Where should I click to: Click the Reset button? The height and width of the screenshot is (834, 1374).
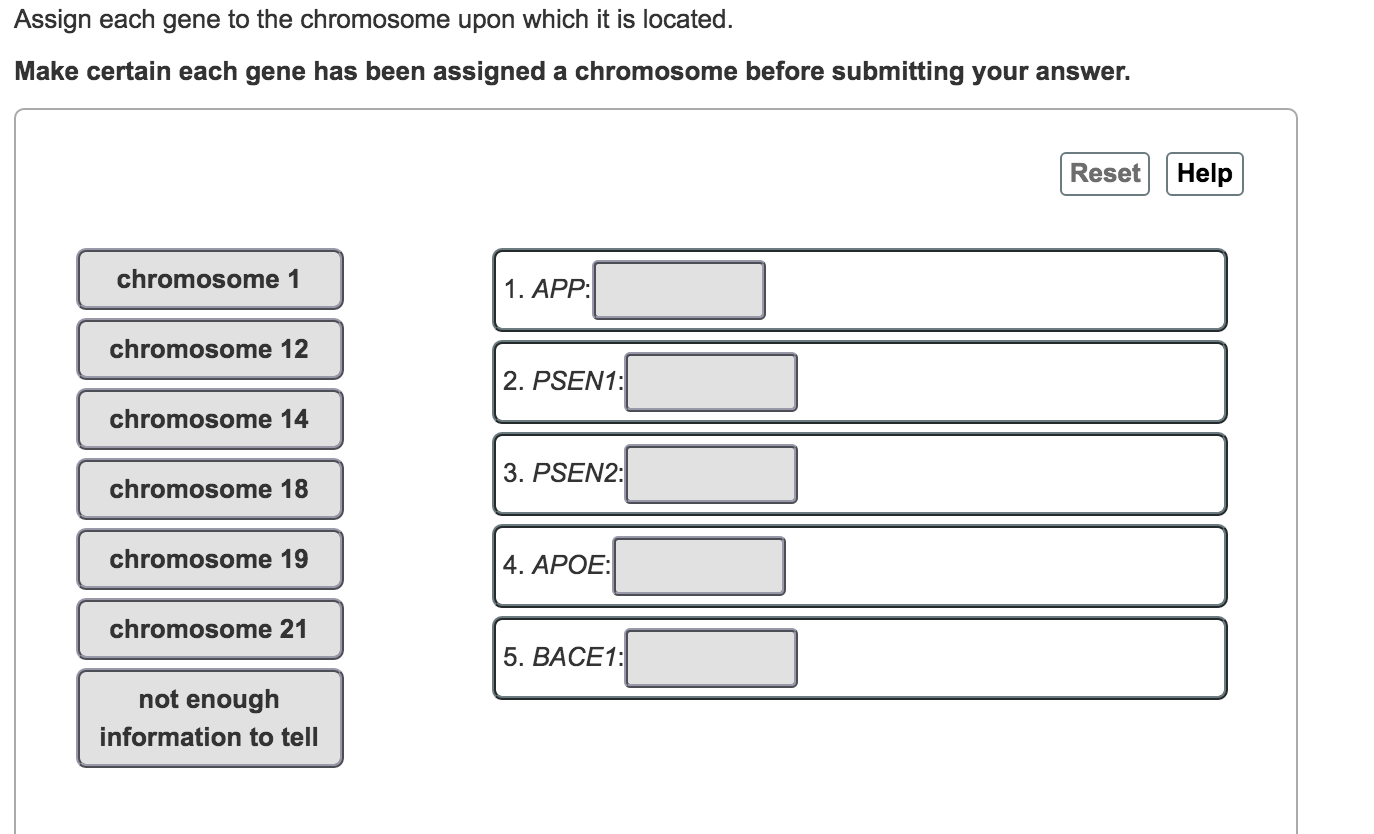1105,173
